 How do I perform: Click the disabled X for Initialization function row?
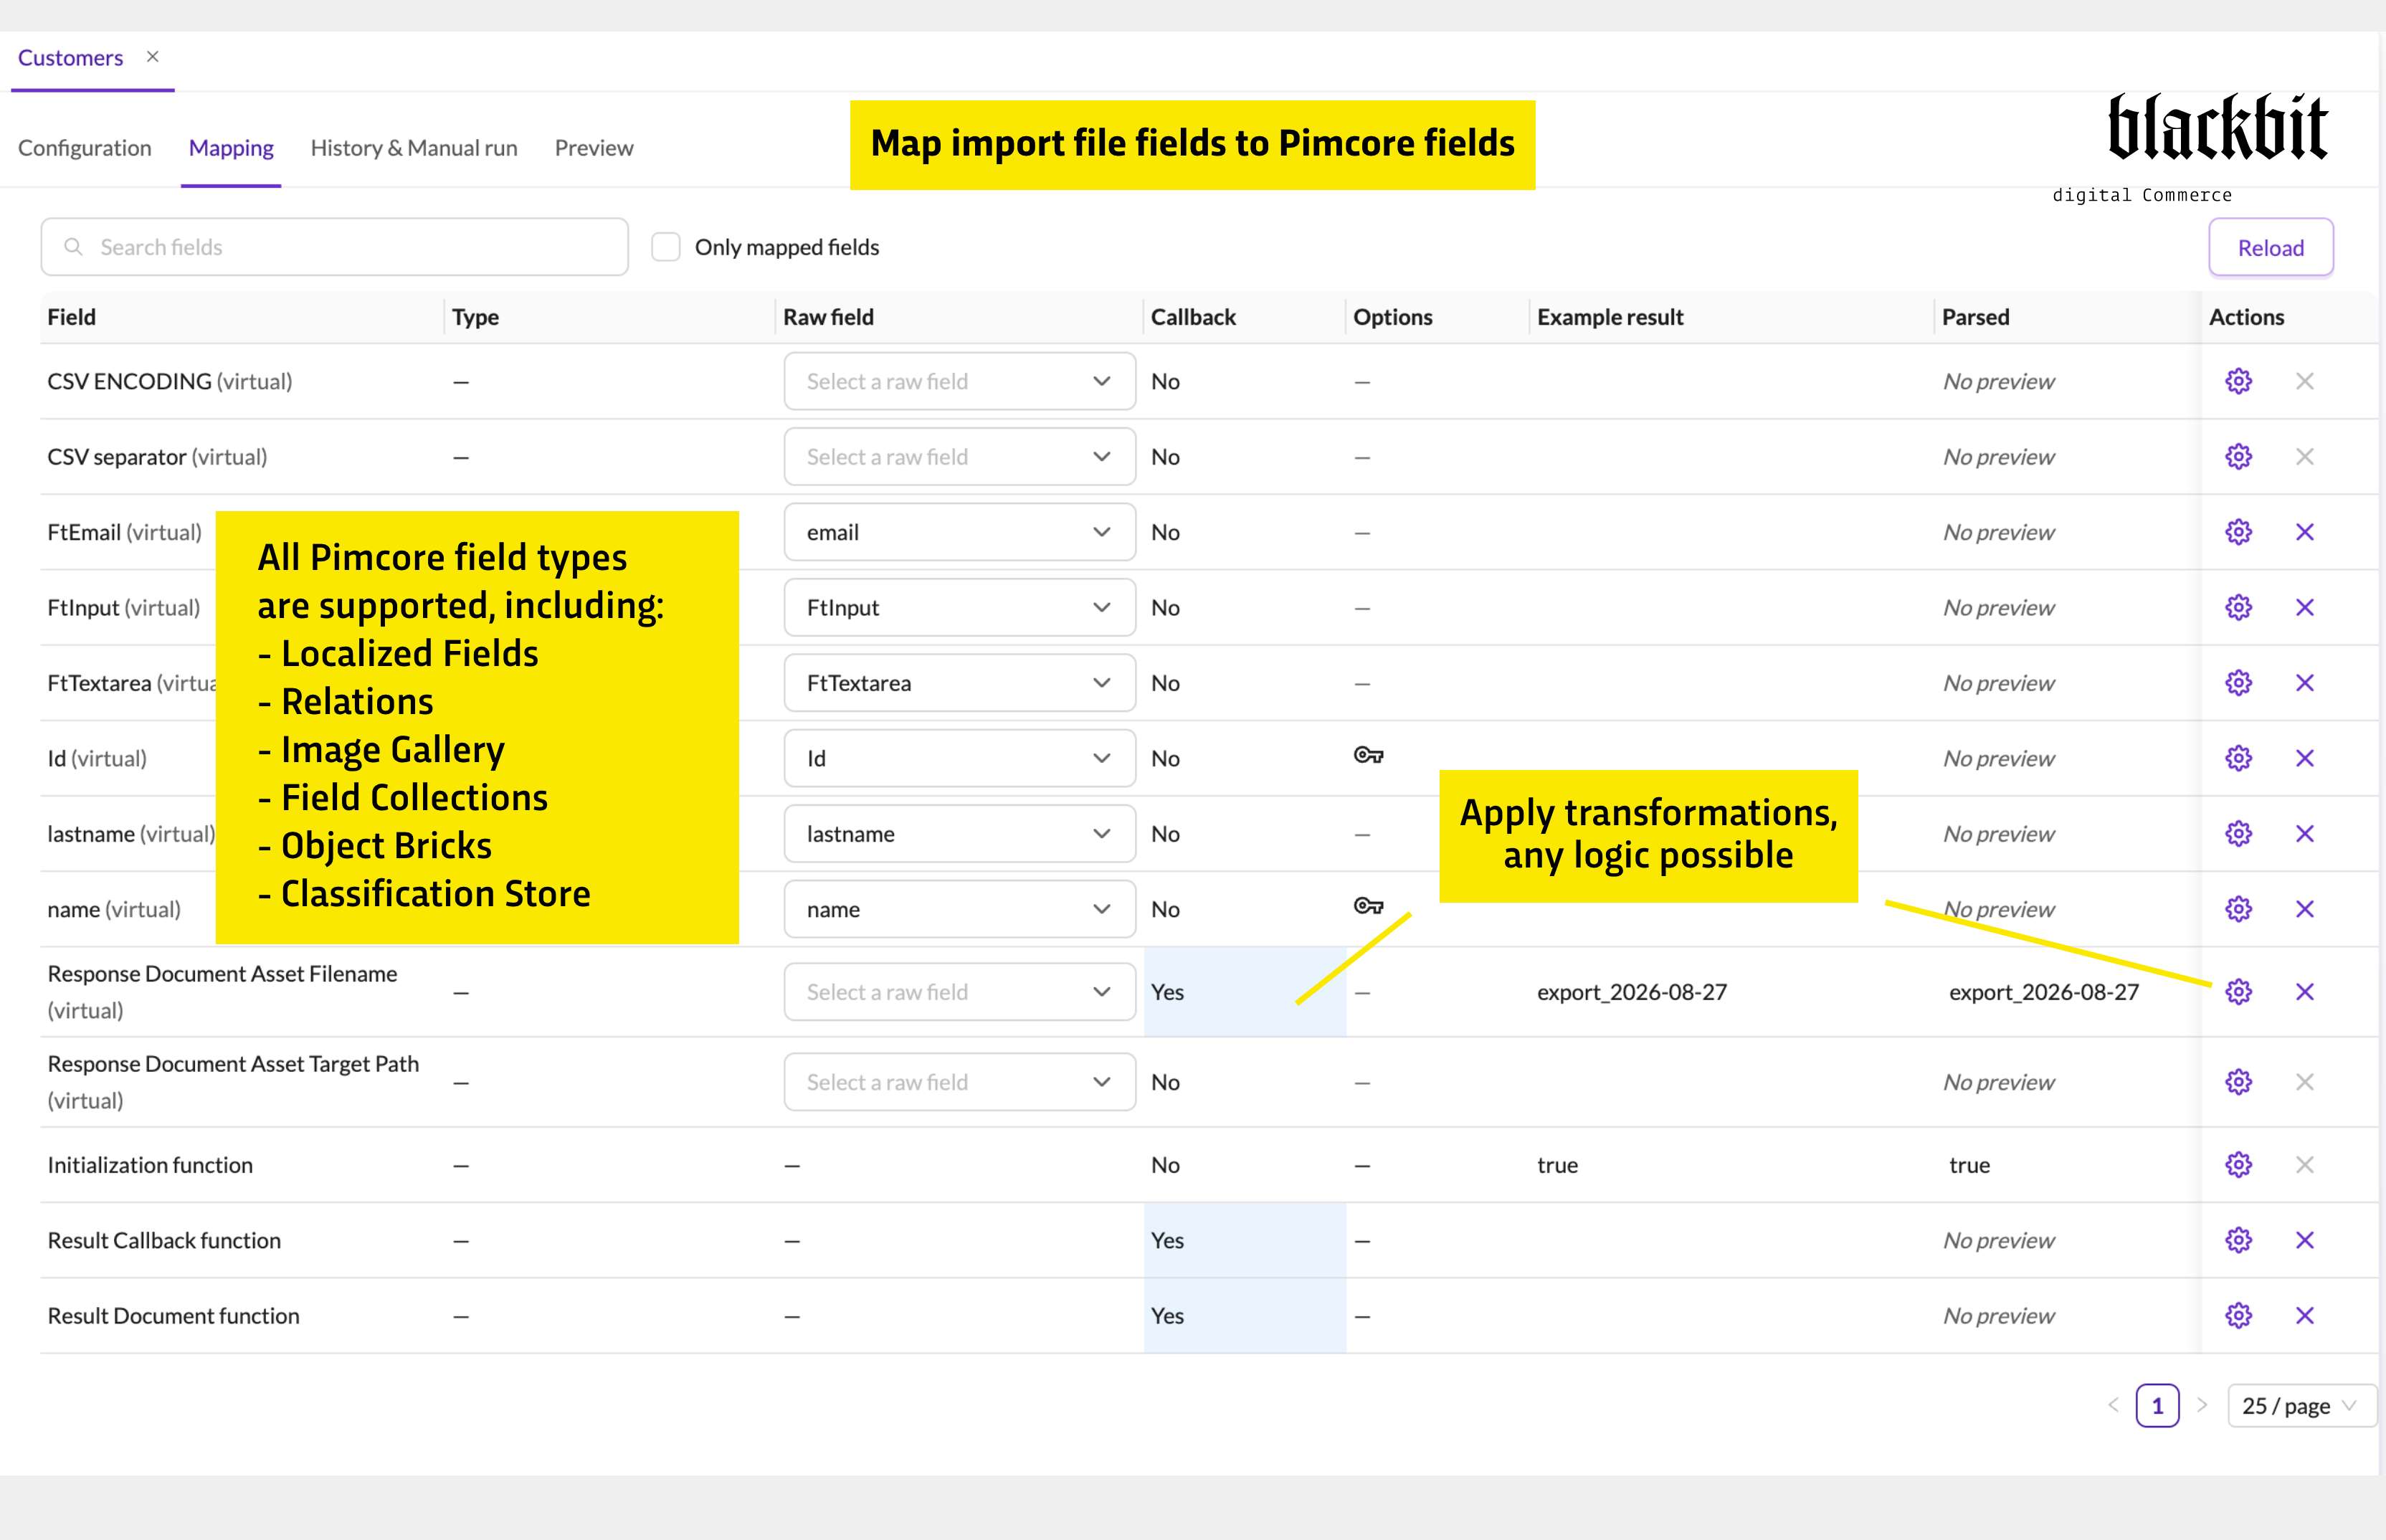click(x=2305, y=1165)
